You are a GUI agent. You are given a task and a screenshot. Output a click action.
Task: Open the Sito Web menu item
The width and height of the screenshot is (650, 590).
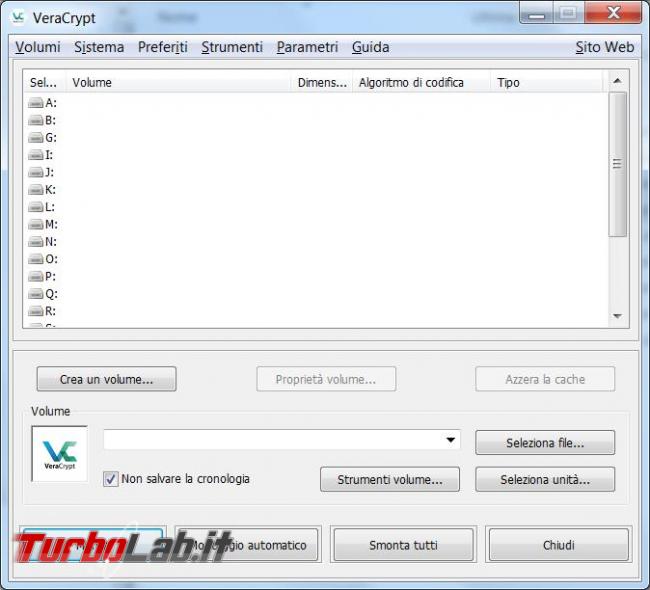click(x=605, y=47)
